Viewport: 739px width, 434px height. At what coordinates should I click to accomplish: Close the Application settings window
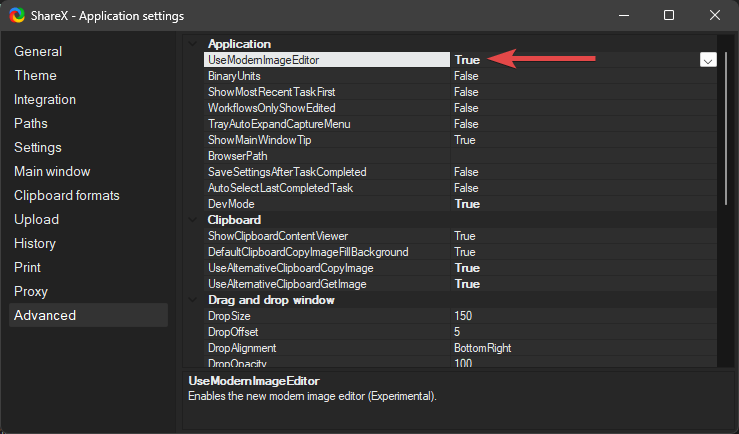click(714, 15)
